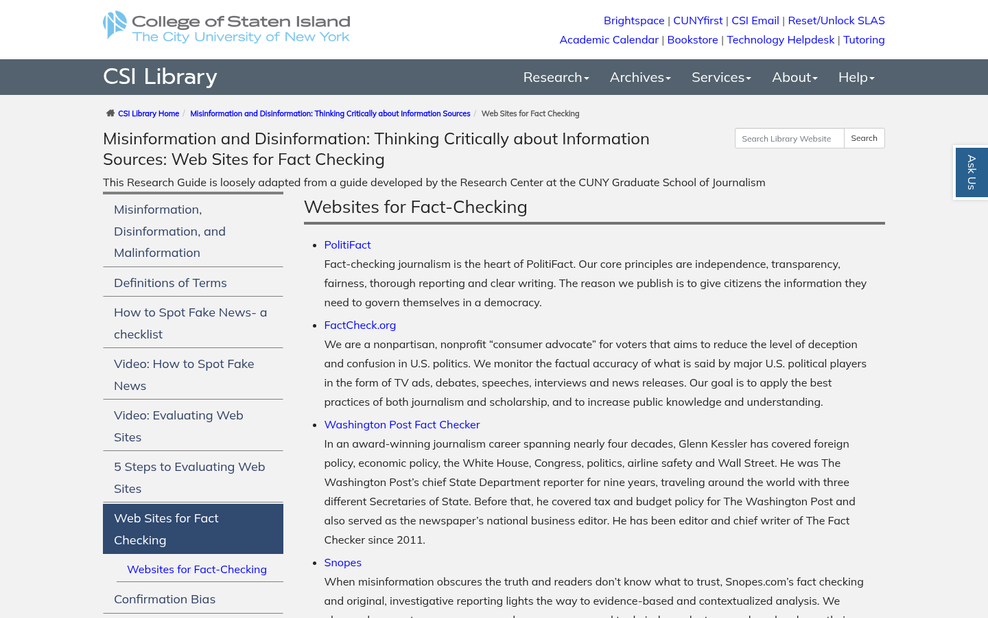Click the home icon in the breadcrumb
Screen dimensions: 988x618
click(110, 113)
